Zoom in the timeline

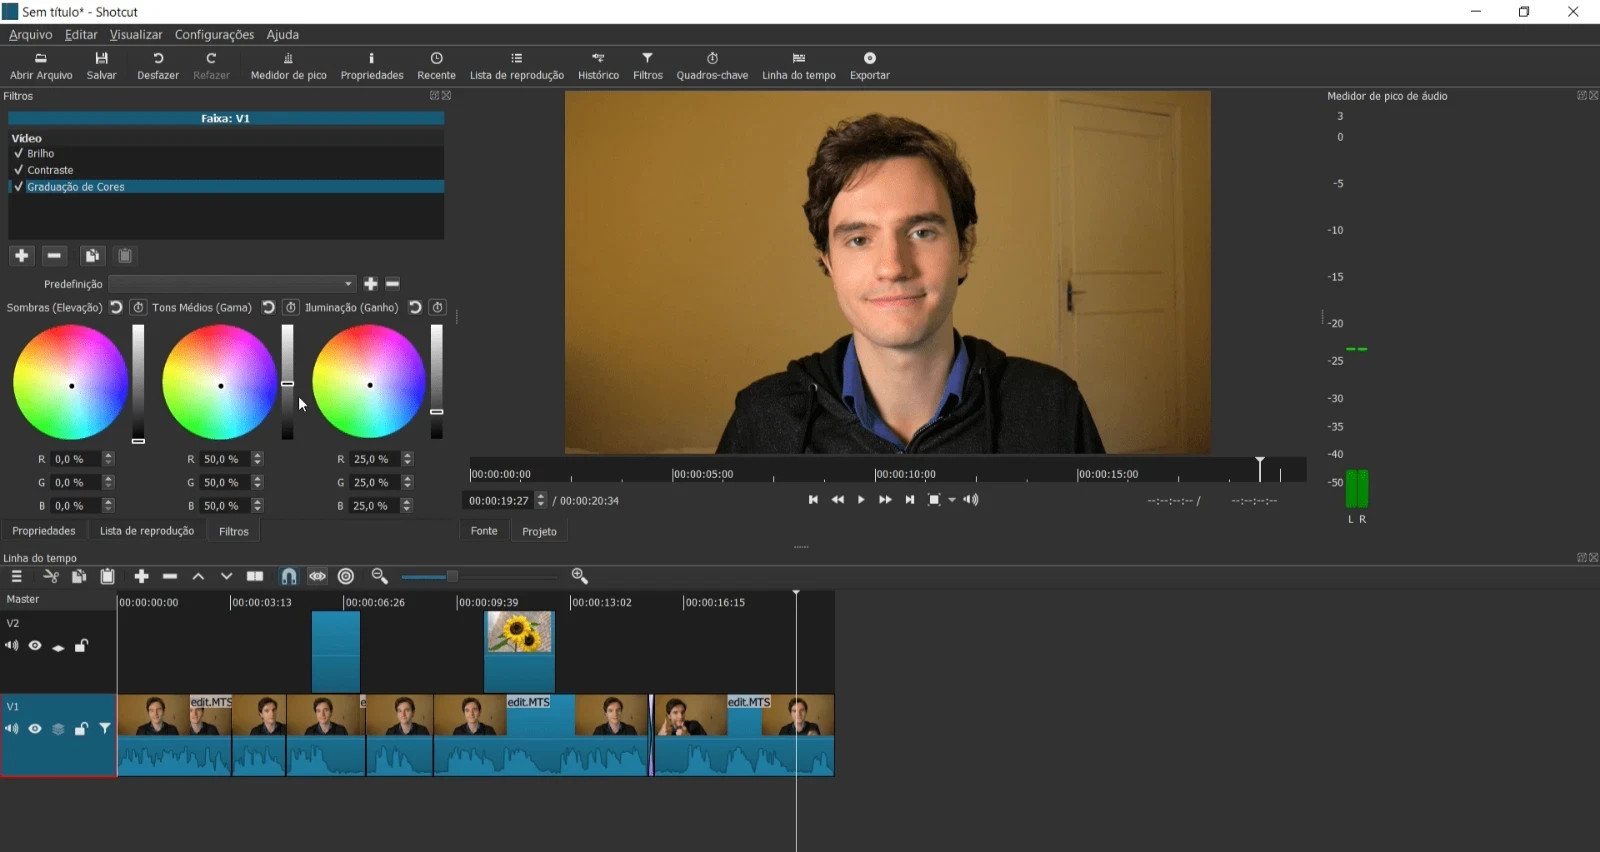point(579,576)
